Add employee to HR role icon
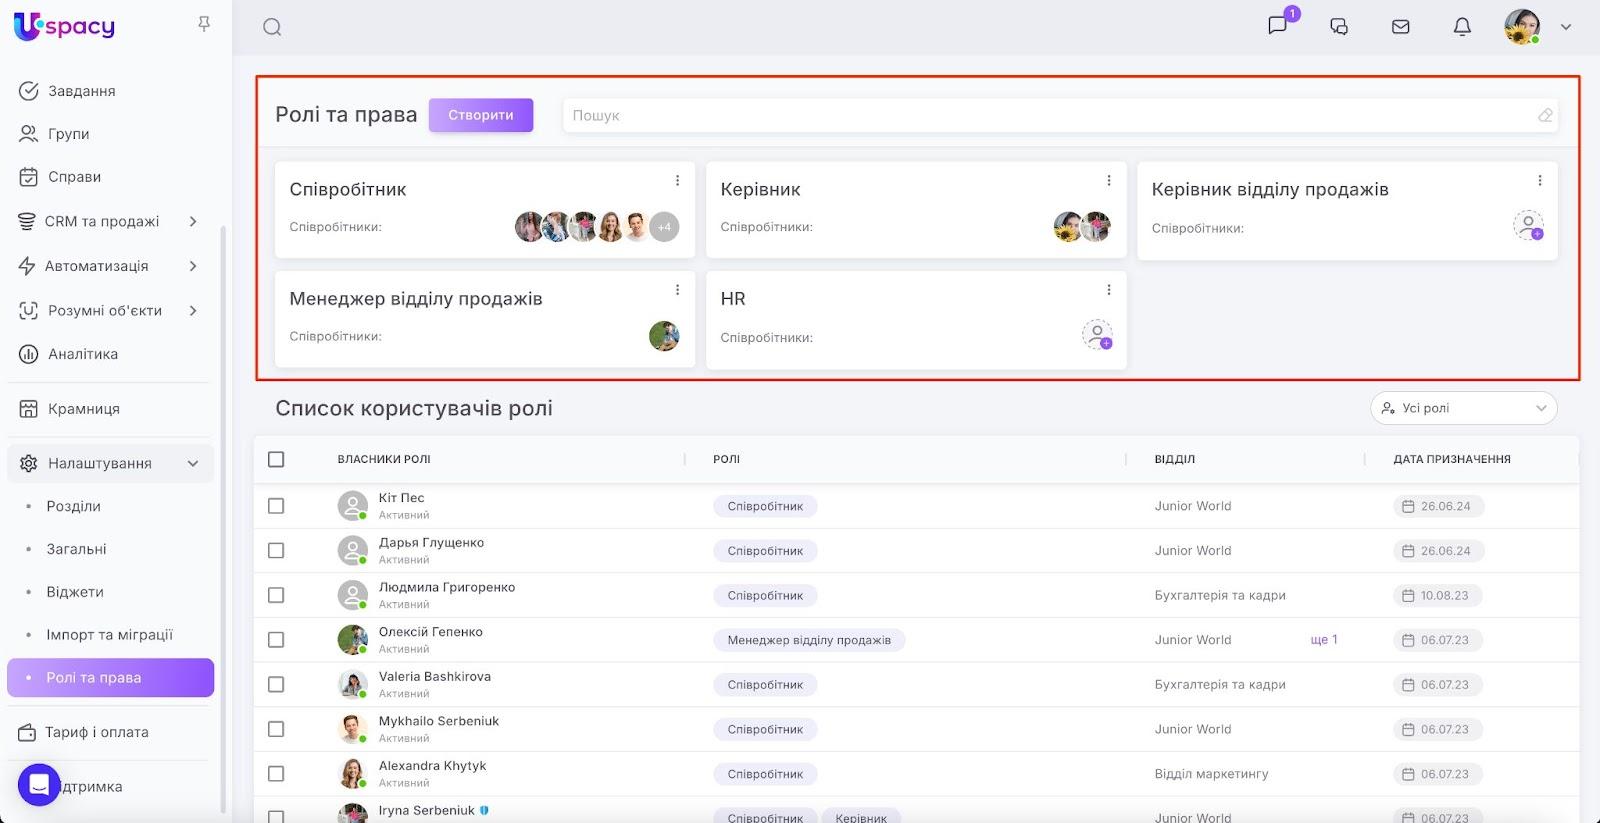Image resolution: width=1600 pixels, height=823 pixels. coord(1097,334)
